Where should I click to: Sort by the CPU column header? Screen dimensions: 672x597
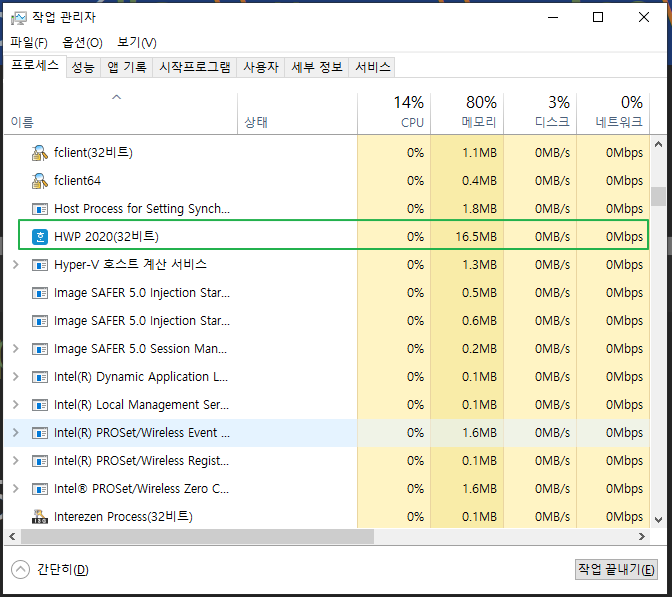click(x=394, y=114)
